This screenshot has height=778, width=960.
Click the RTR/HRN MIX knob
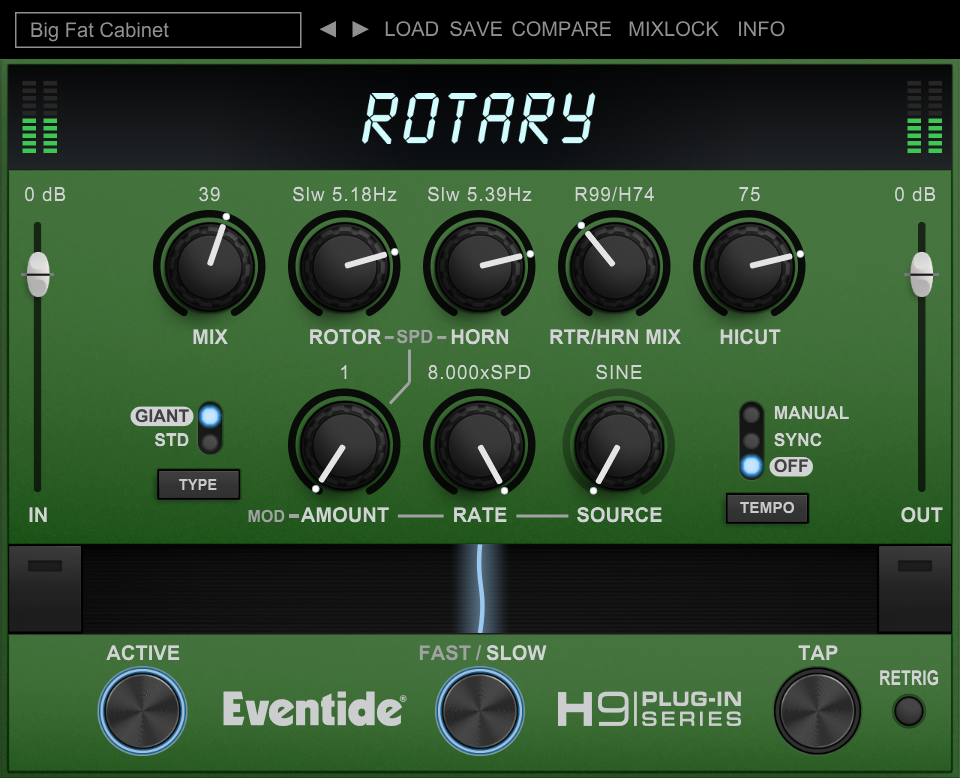614,266
